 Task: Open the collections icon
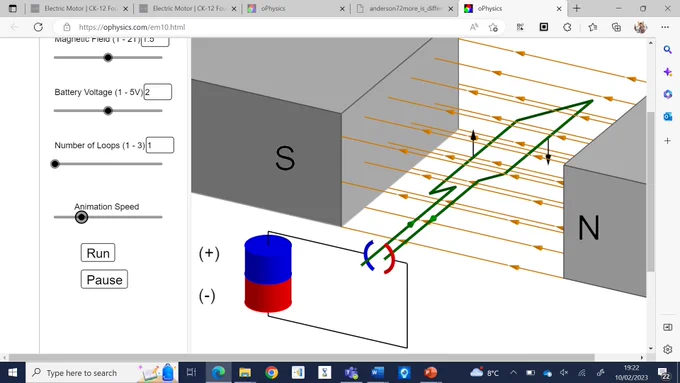[616, 27]
